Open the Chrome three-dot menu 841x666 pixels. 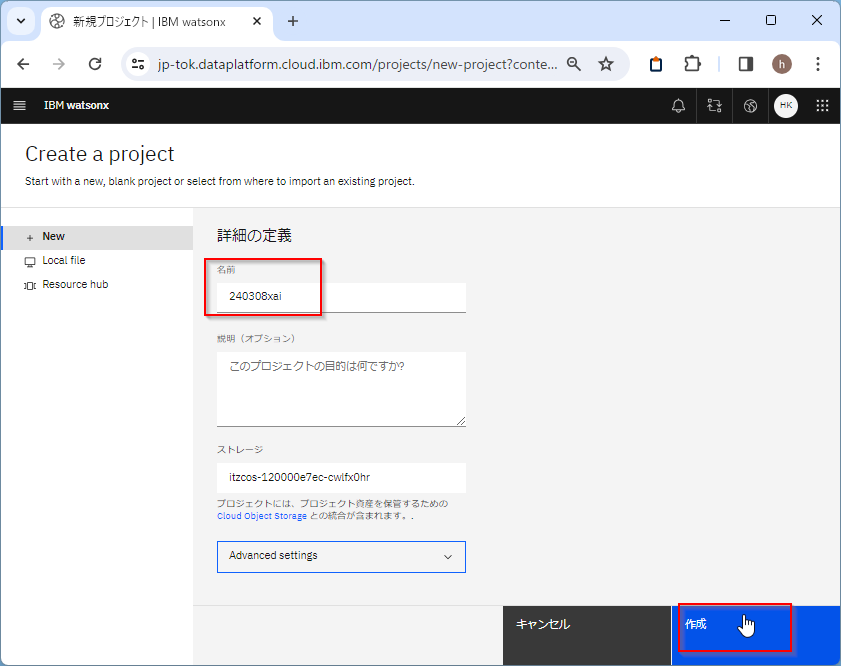(x=818, y=63)
